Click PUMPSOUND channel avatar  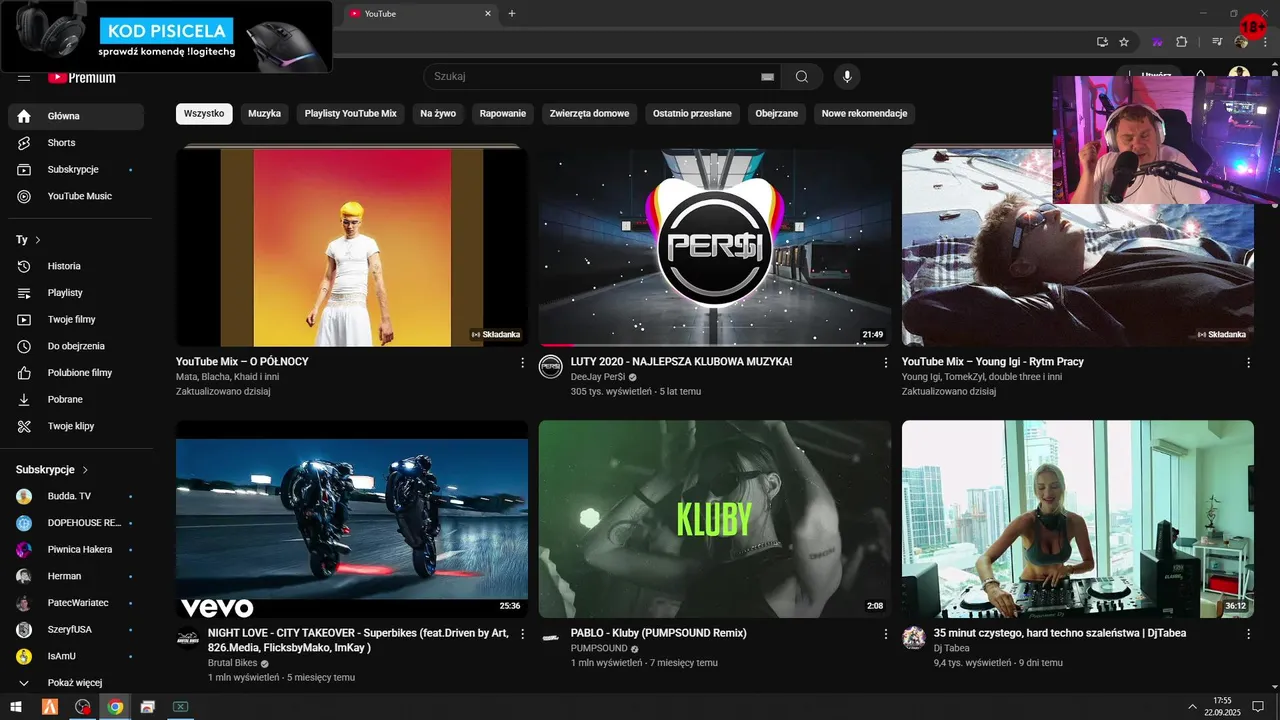coord(551,638)
